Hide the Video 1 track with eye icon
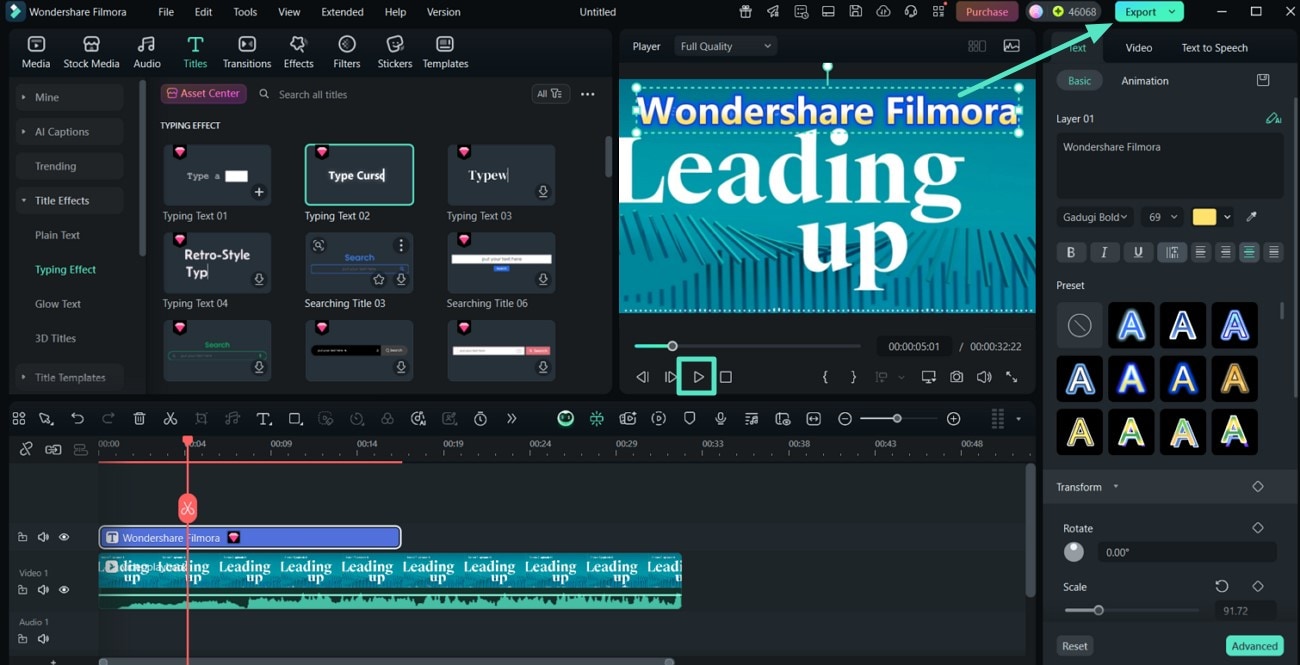1300x665 pixels. click(64, 590)
